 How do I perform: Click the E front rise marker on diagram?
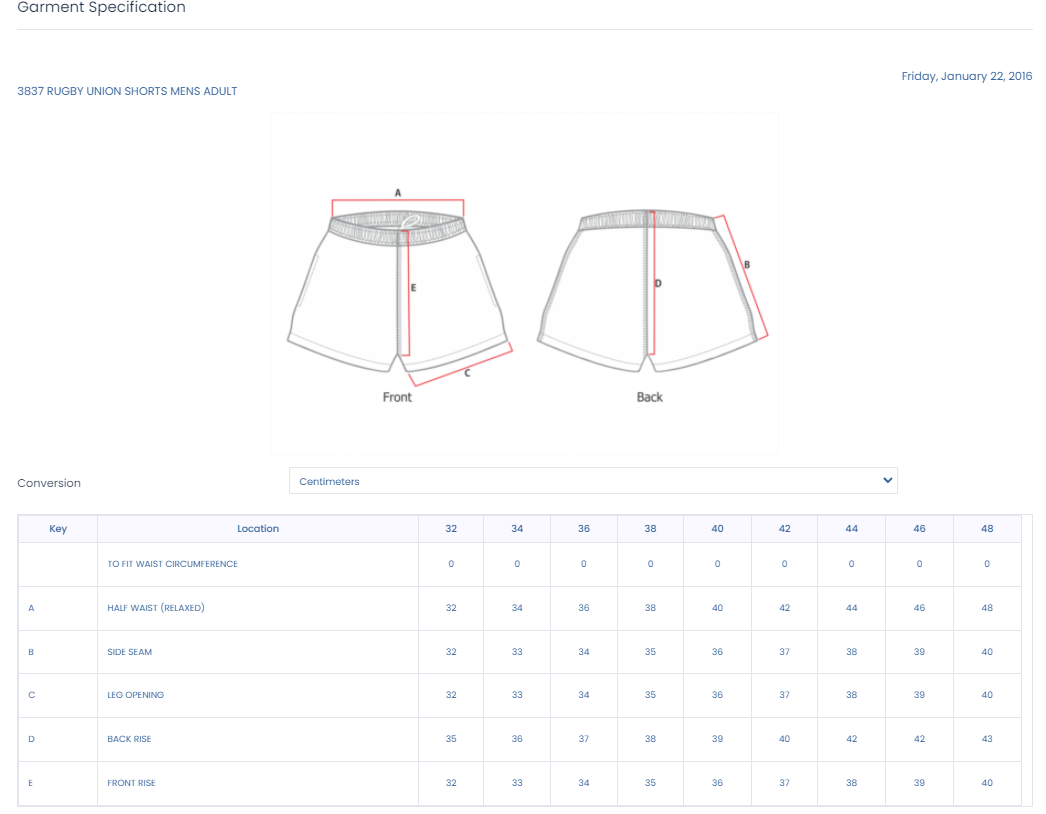coord(413,287)
